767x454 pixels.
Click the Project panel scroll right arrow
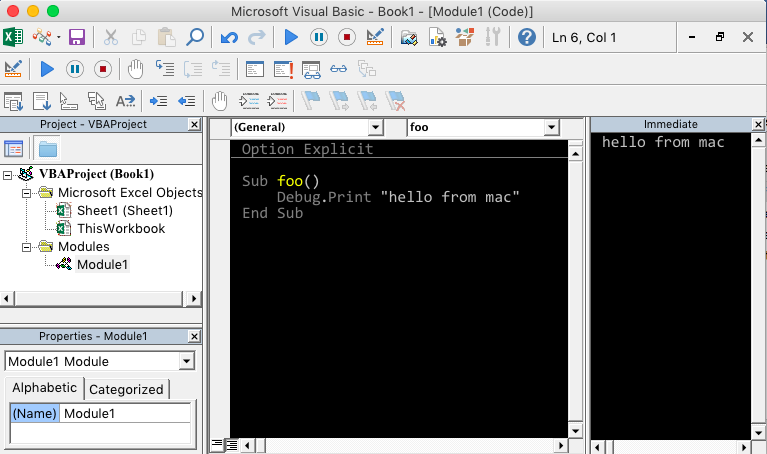coord(194,298)
